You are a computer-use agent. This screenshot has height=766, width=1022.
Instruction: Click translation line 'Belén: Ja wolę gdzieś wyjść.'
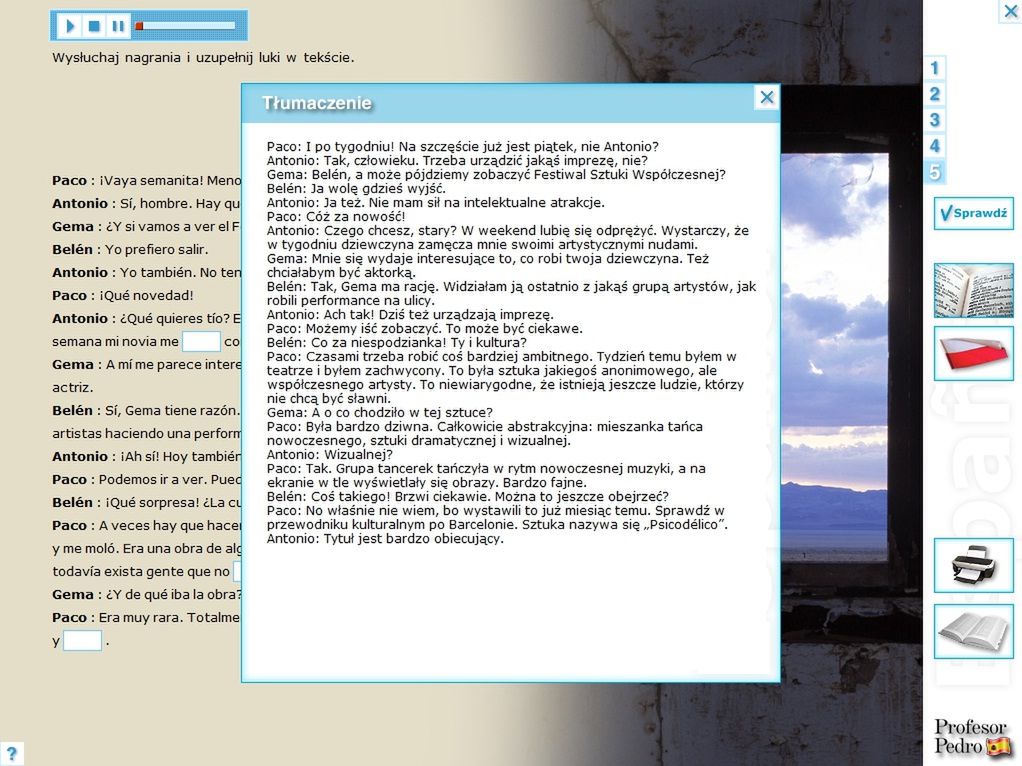click(x=356, y=188)
